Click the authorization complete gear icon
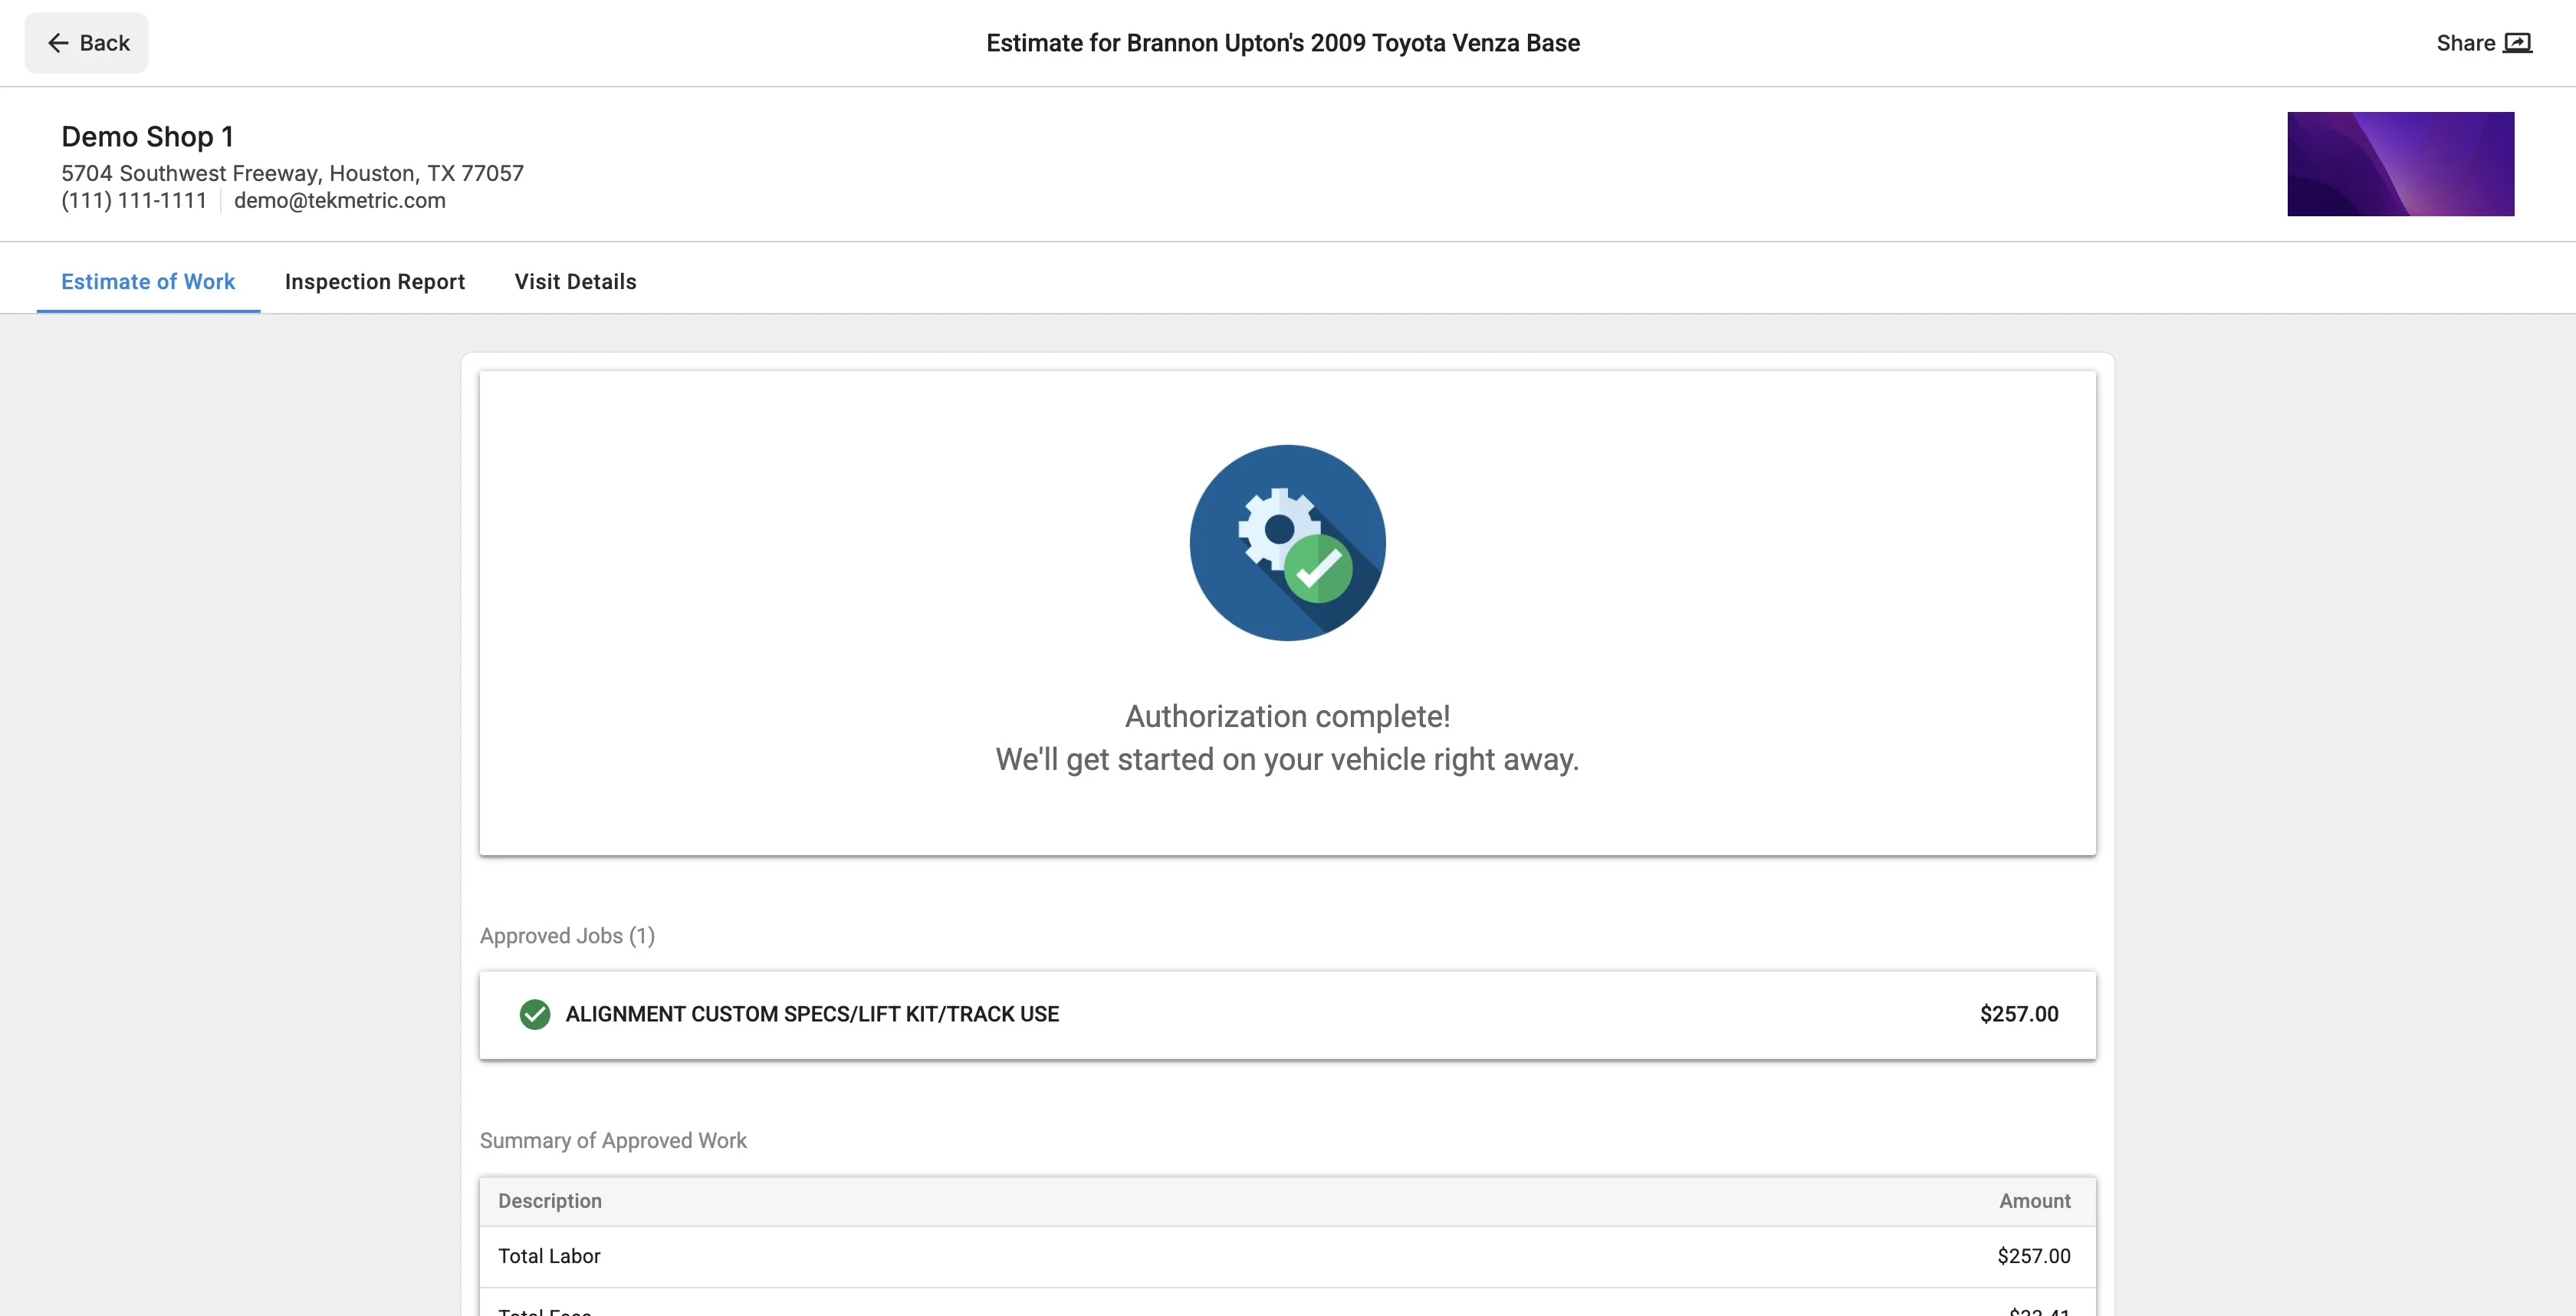The height and width of the screenshot is (1316, 2576). (1287, 543)
